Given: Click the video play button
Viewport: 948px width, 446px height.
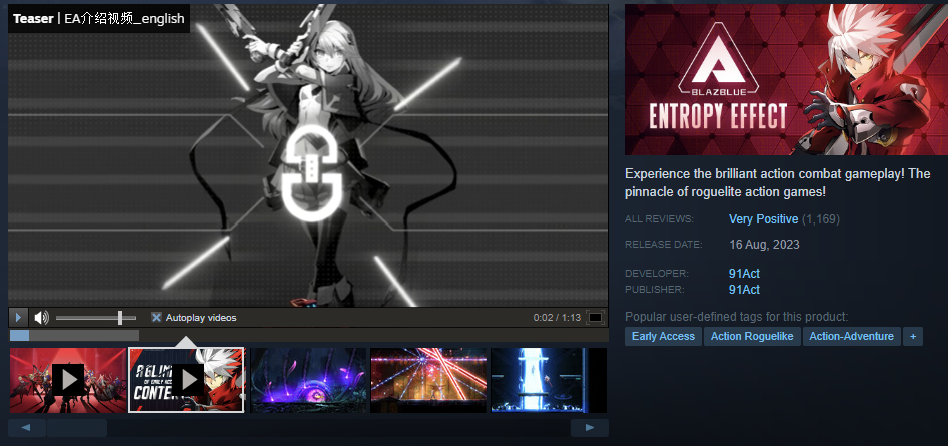Looking at the screenshot, I should 18,317.
